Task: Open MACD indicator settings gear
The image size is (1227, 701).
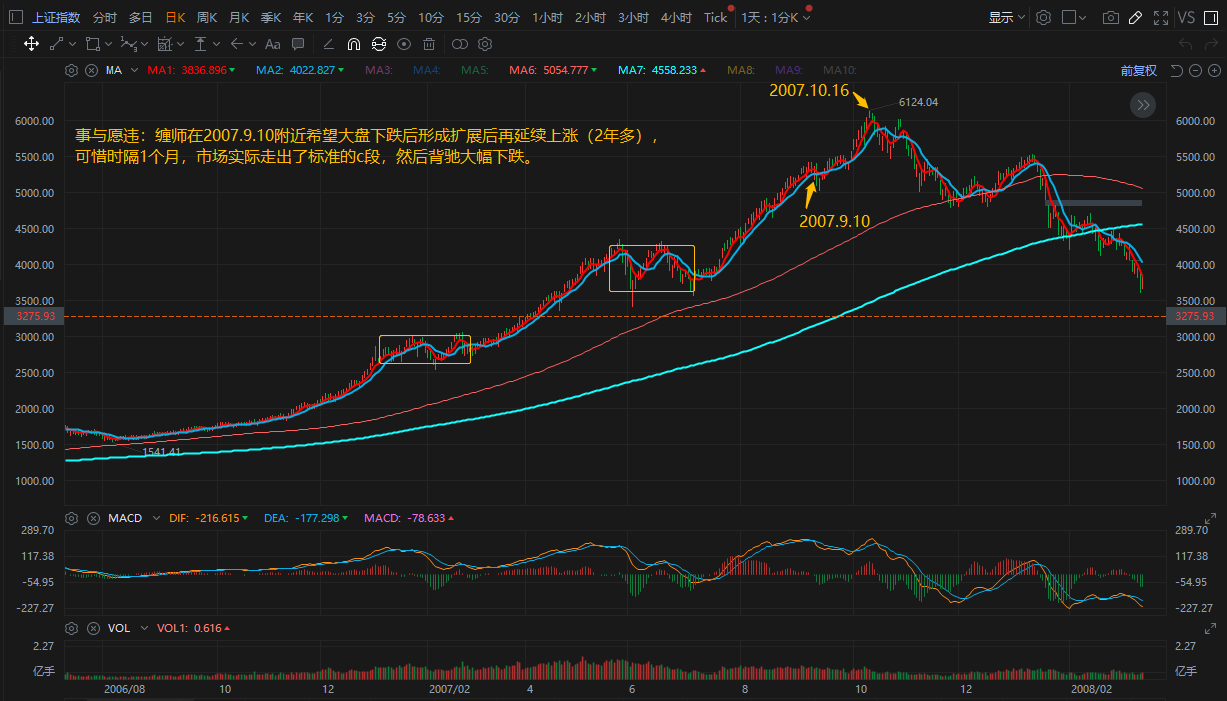Action: click(71, 518)
